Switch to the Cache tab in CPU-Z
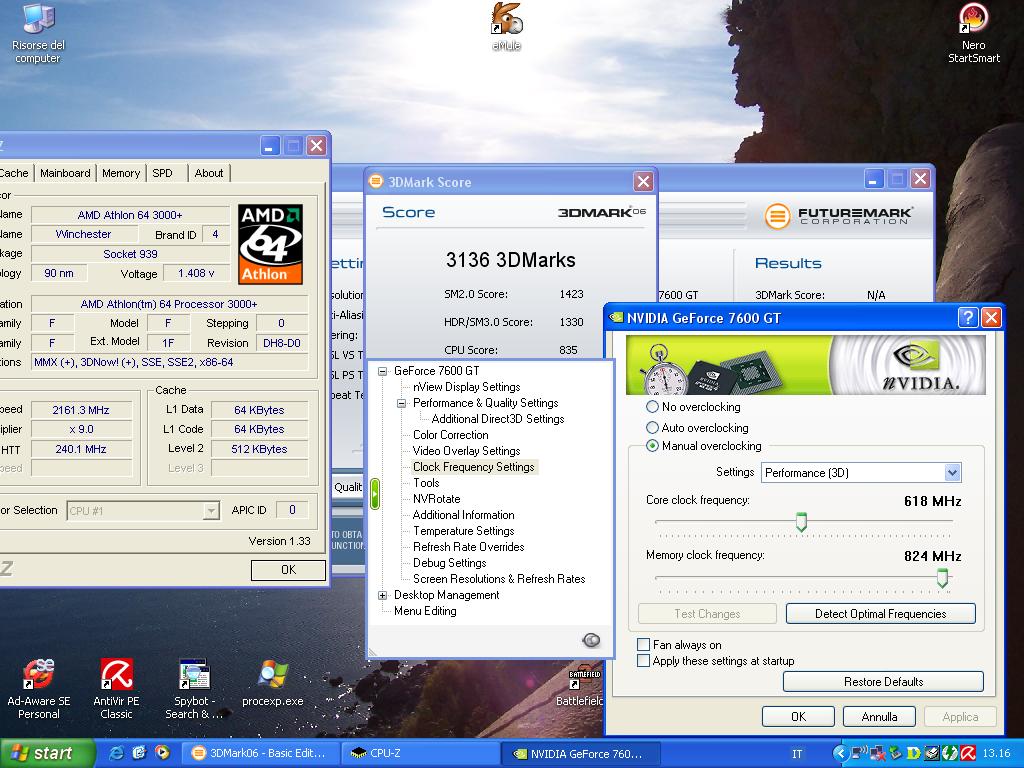This screenshot has height=768, width=1024. point(14,173)
